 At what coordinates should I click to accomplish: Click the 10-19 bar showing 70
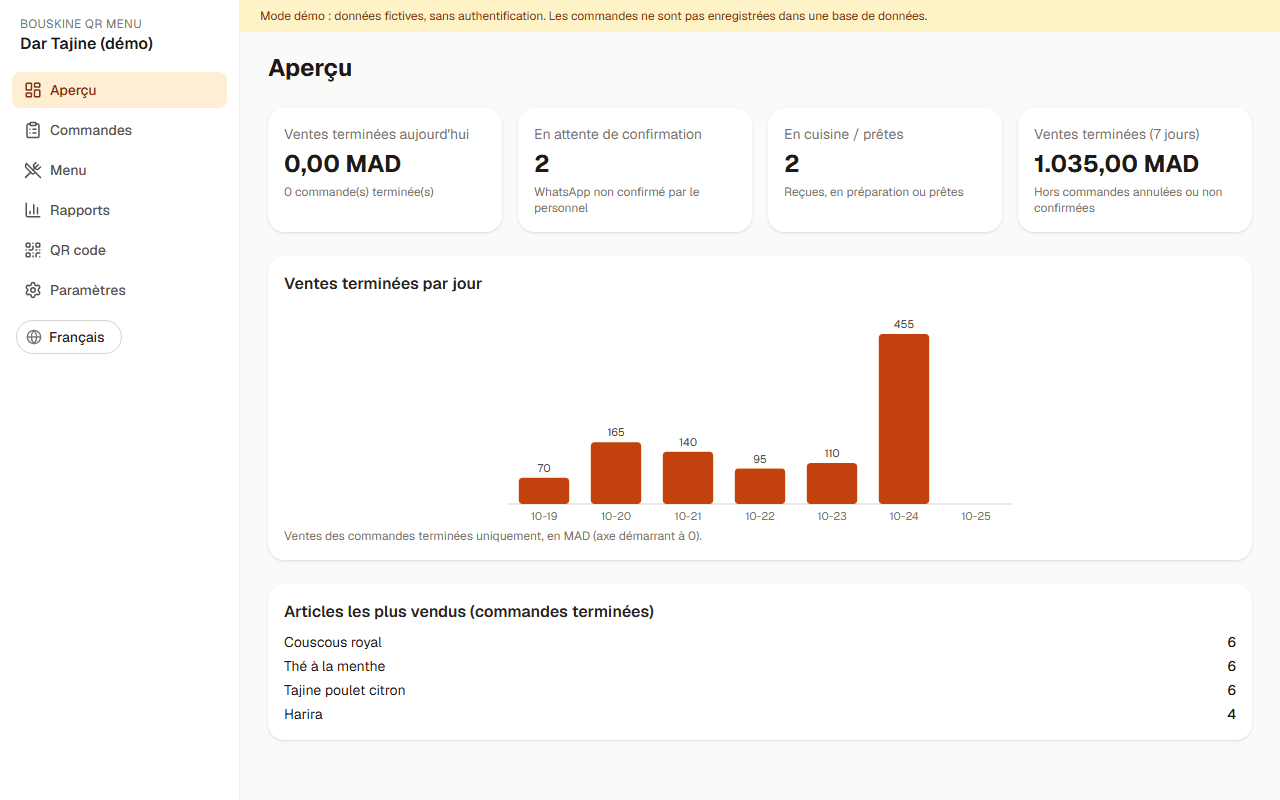(544, 491)
